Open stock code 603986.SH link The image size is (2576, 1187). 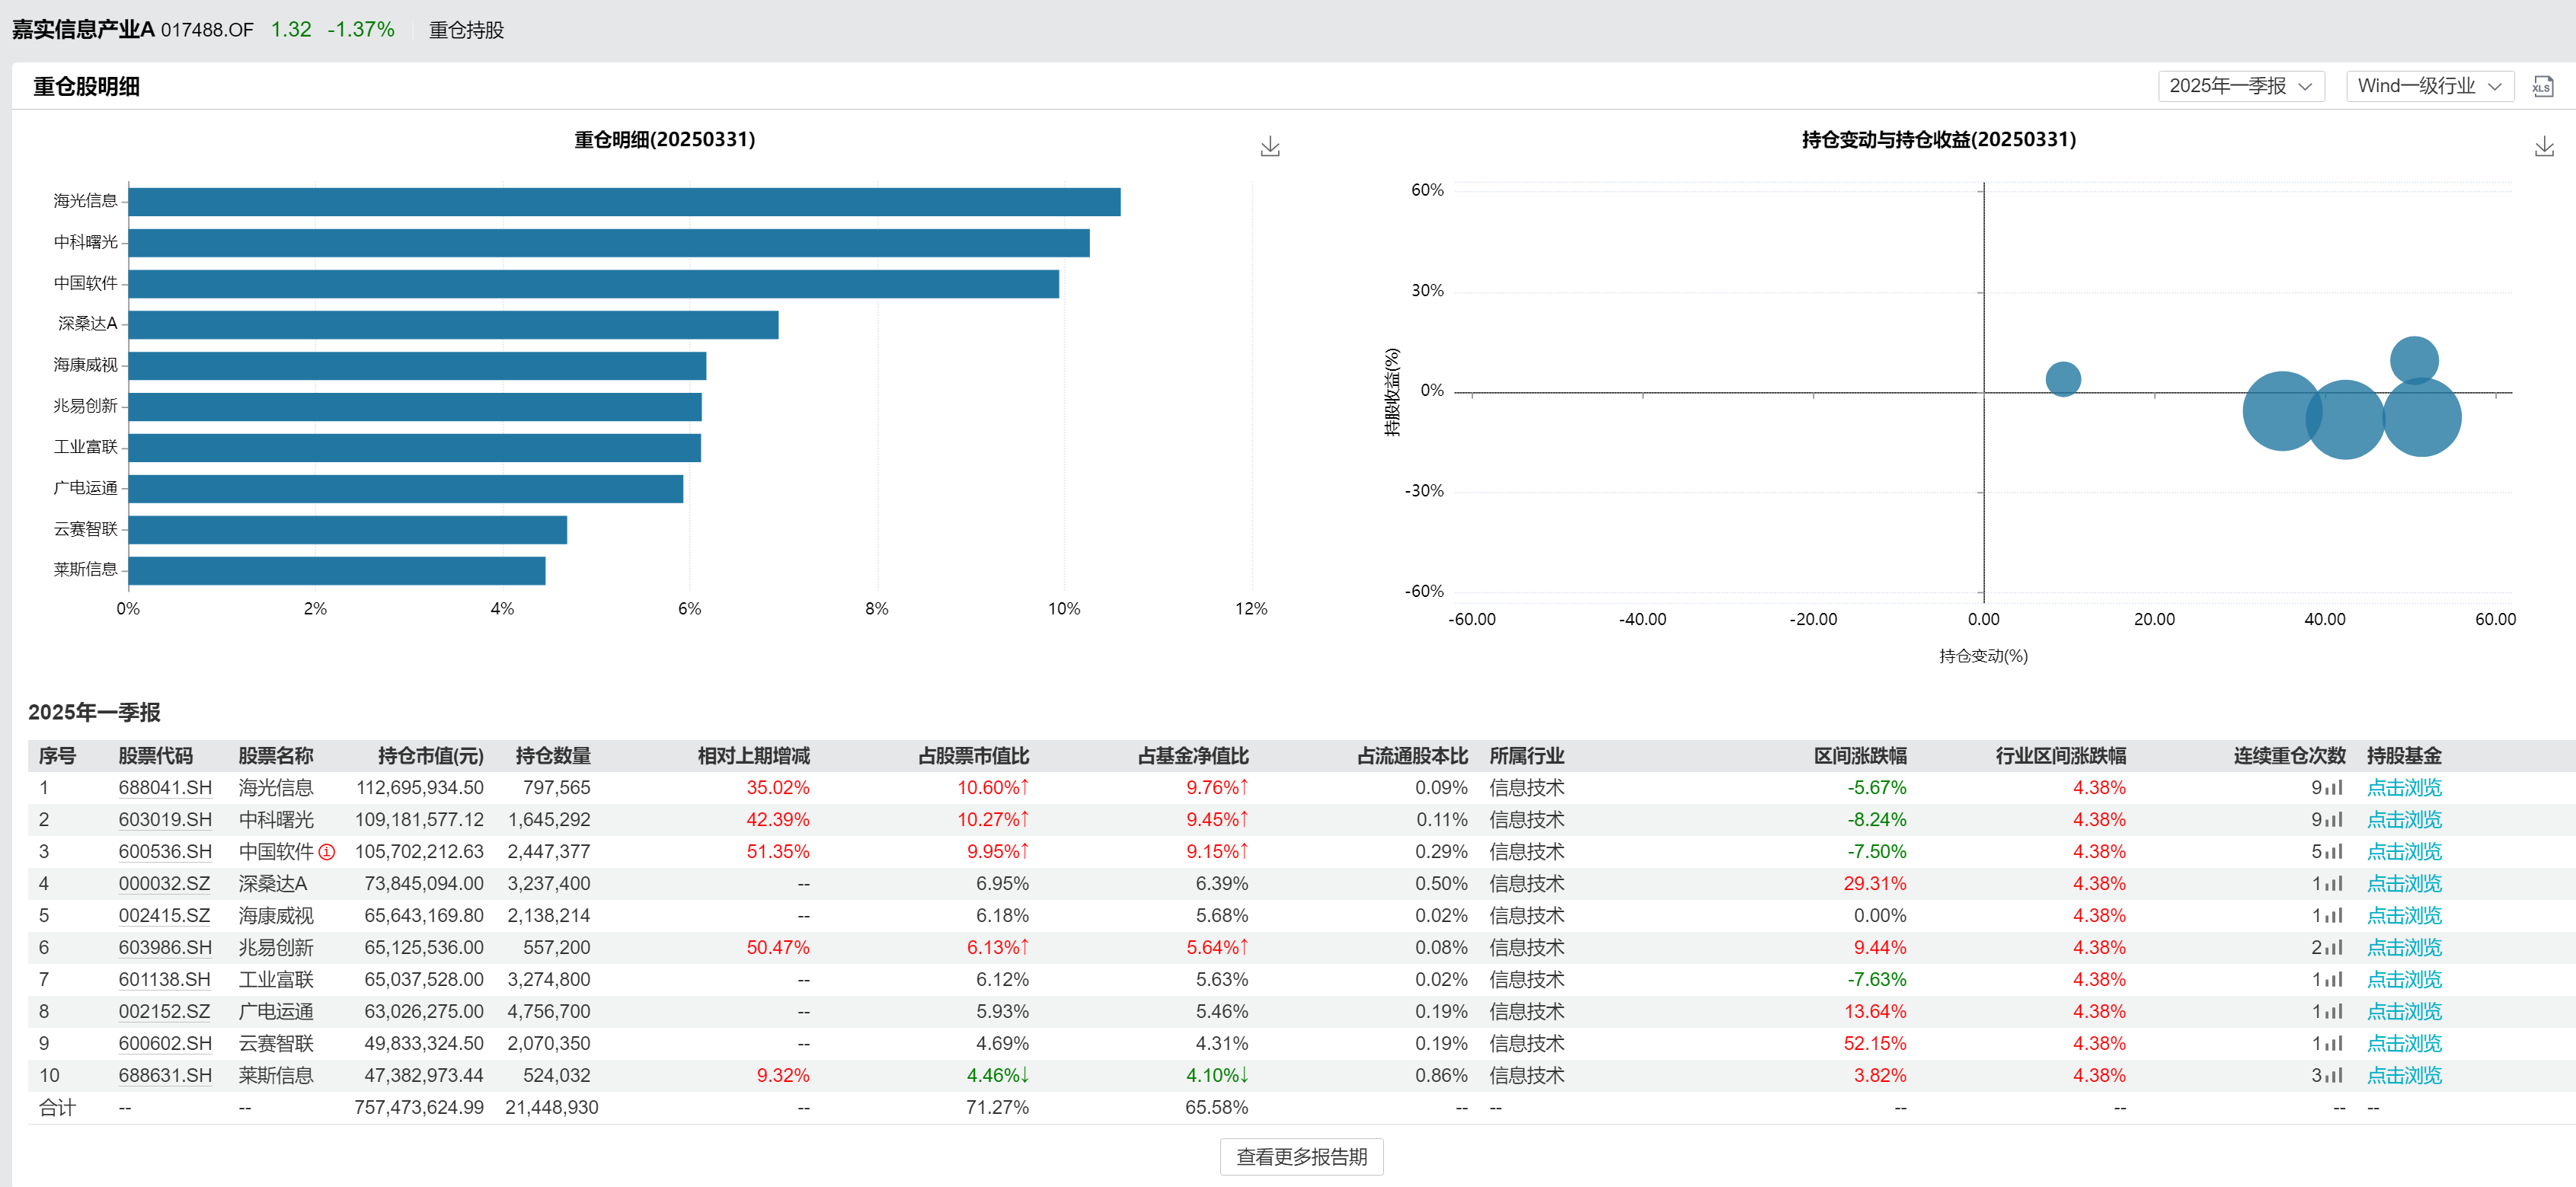[x=165, y=948]
